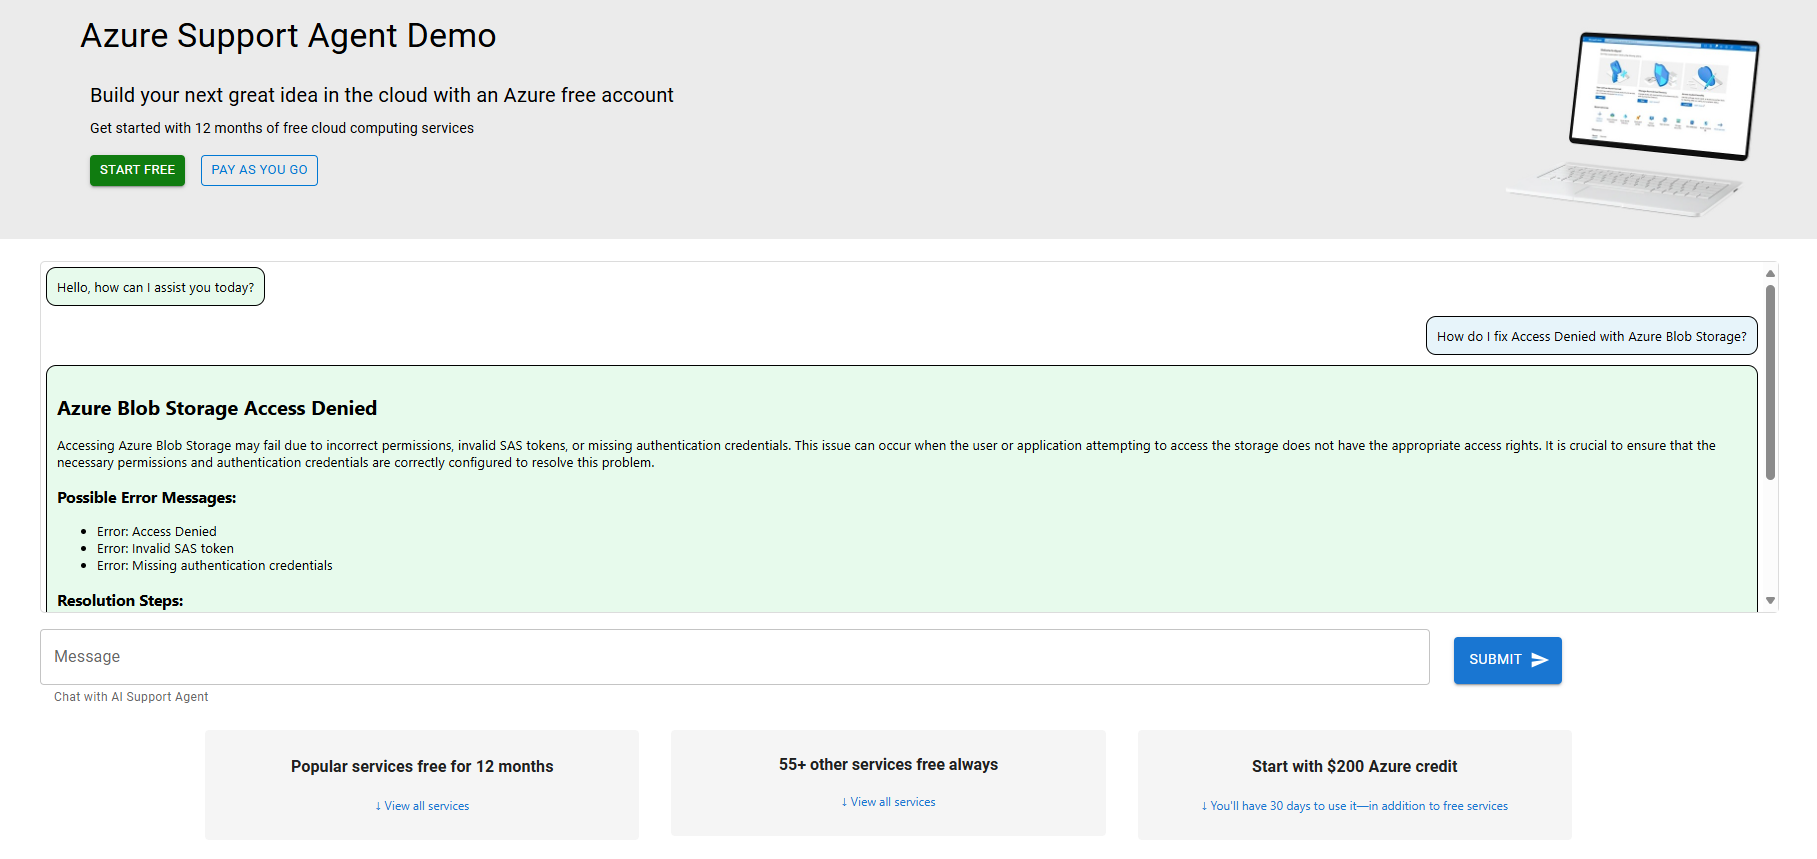Open View all services under Popular services
Screen dimensions: 1817x859
[422, 806]
